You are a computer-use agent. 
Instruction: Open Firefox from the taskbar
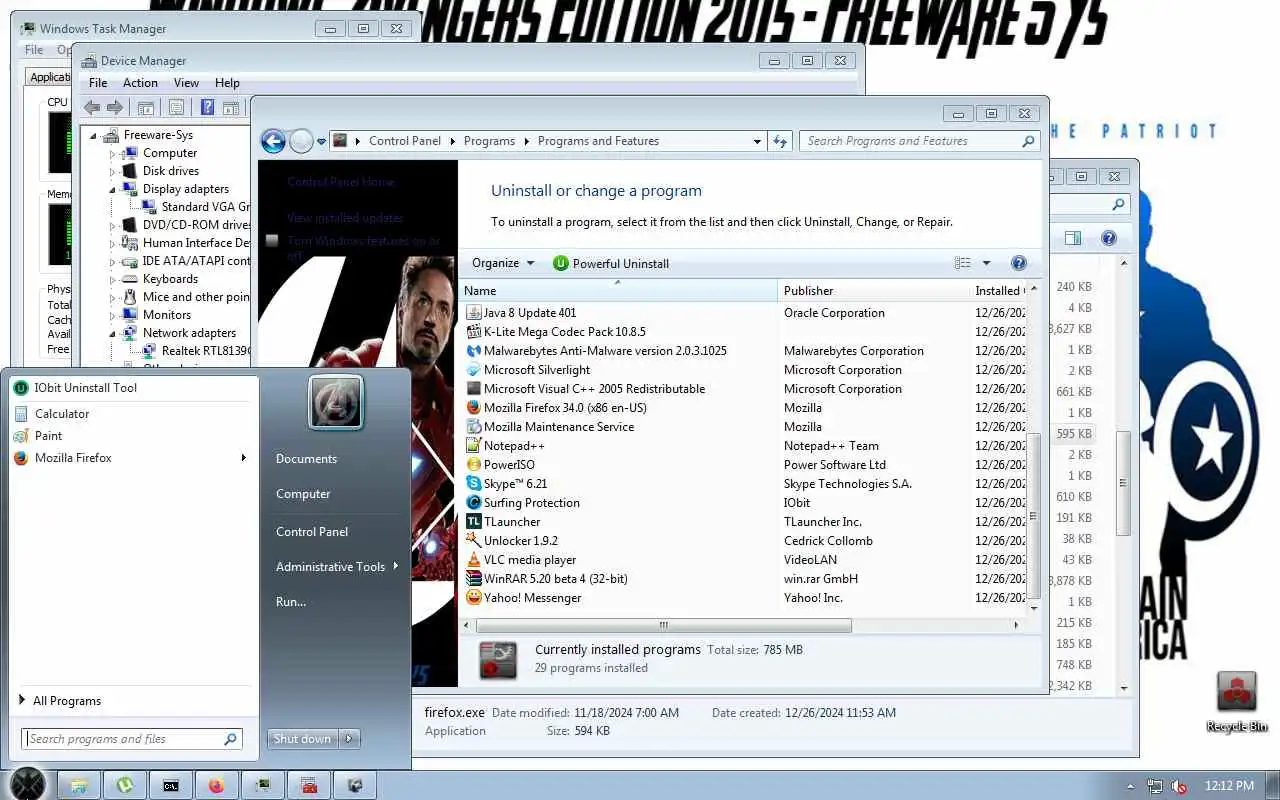[x=217, y=786]
